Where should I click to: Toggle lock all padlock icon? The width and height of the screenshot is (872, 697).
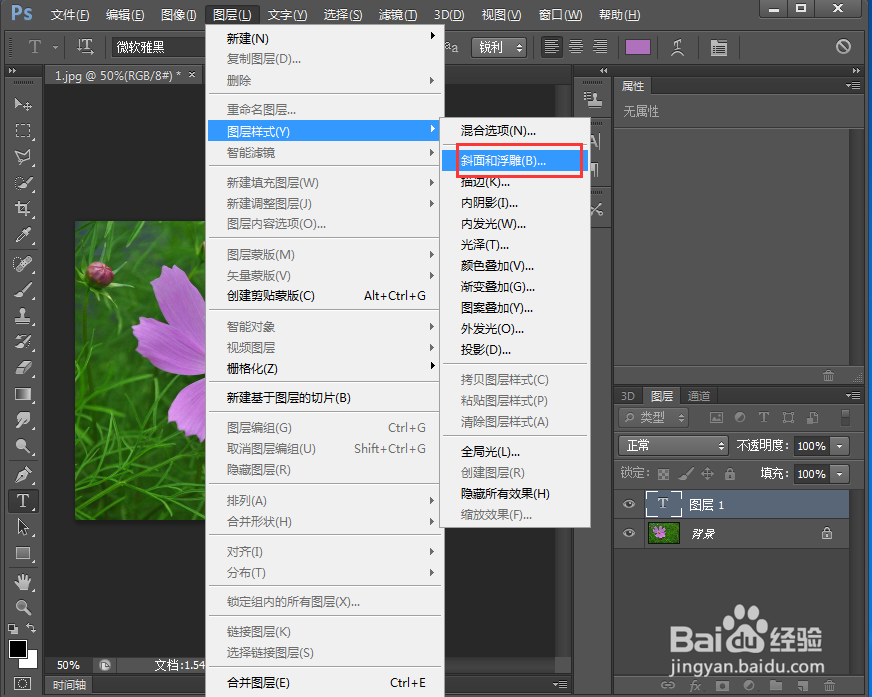730,474
